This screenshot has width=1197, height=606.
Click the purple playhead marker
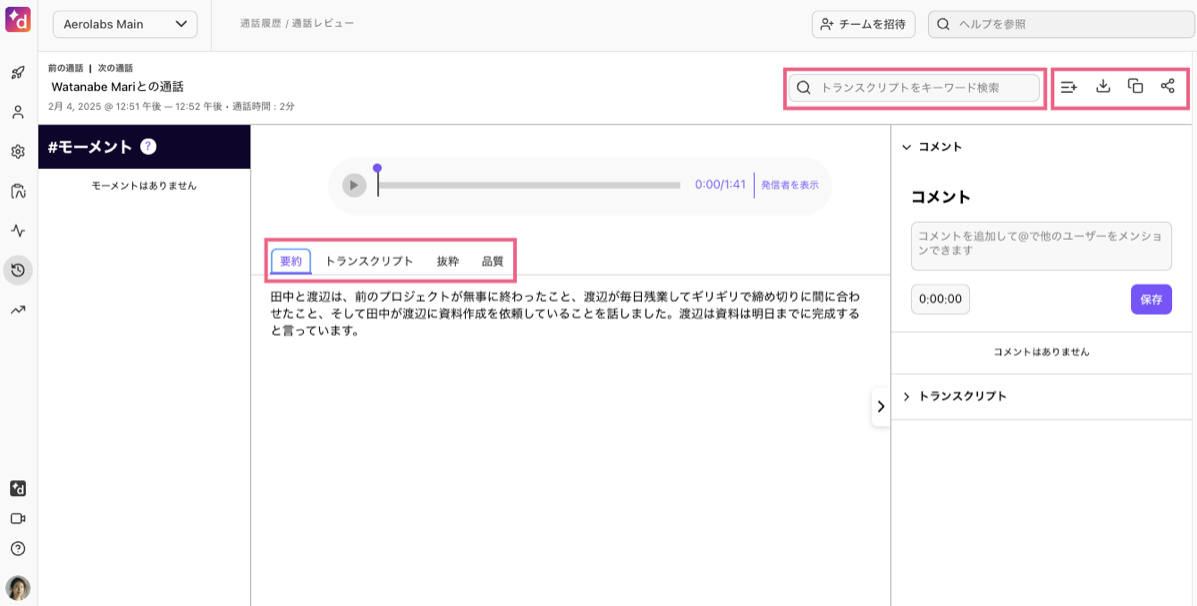(377, 168)
